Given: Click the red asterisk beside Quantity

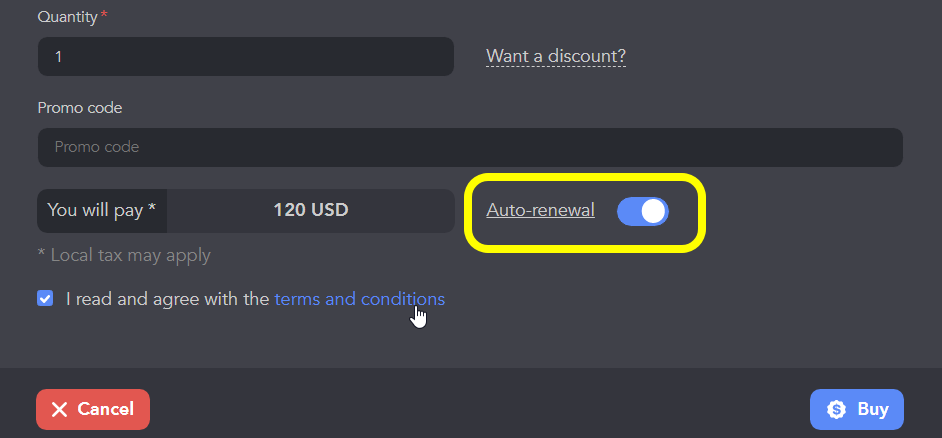Looking at the screenshot, I should (104, 15).
